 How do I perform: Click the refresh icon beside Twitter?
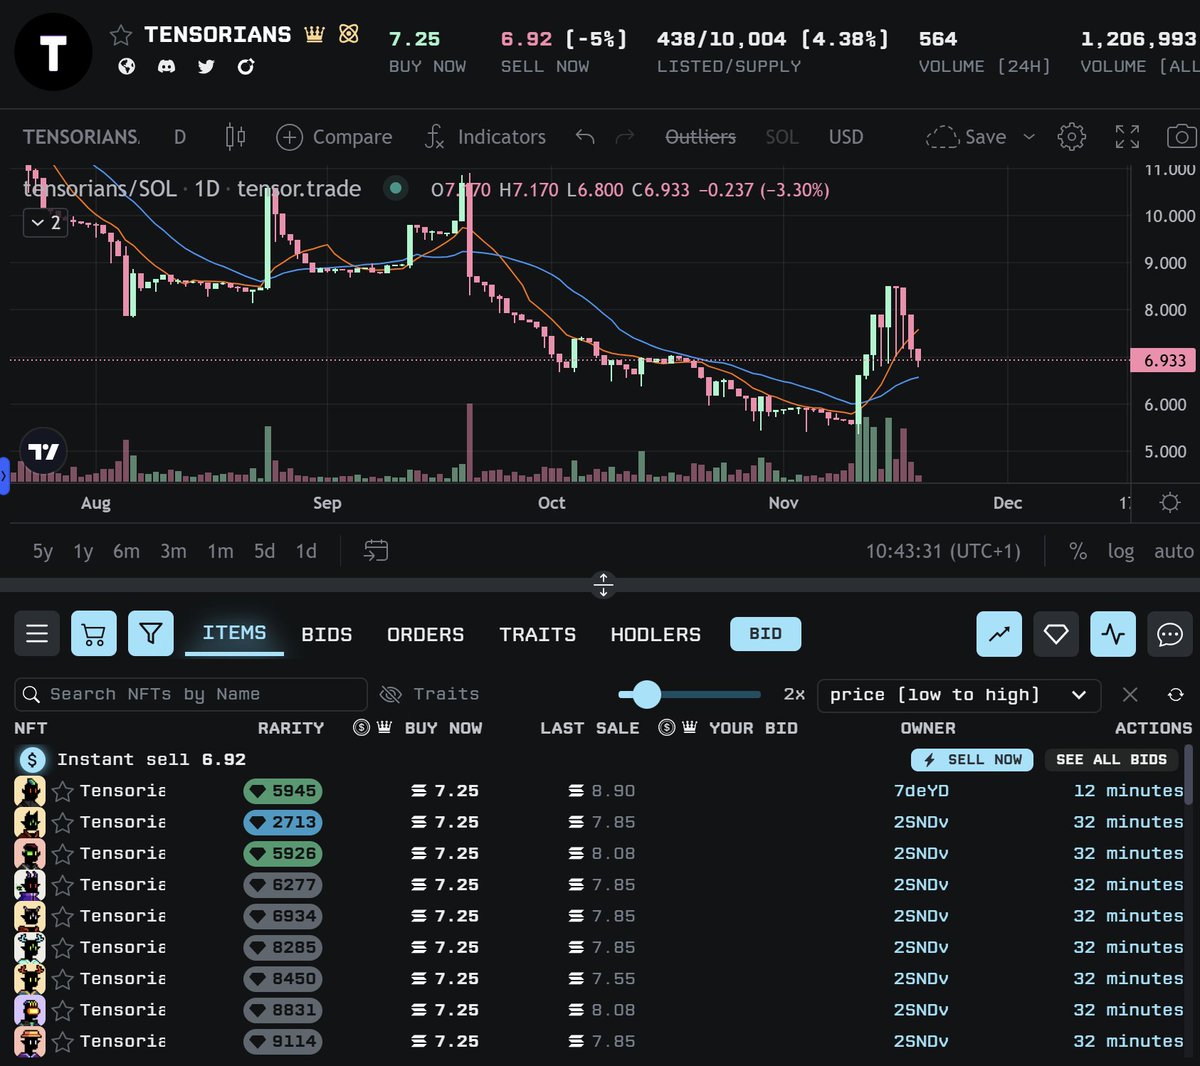tap(246, 66)
